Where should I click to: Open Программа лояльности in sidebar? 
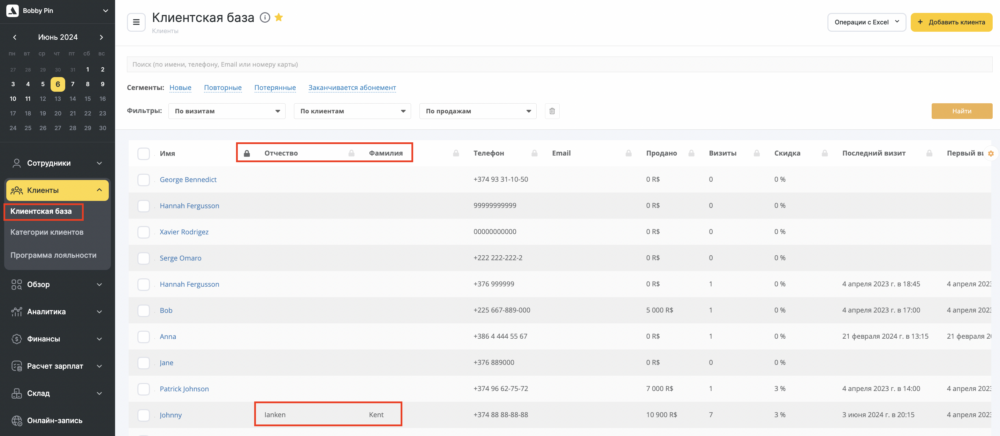[x=53, y=255]
